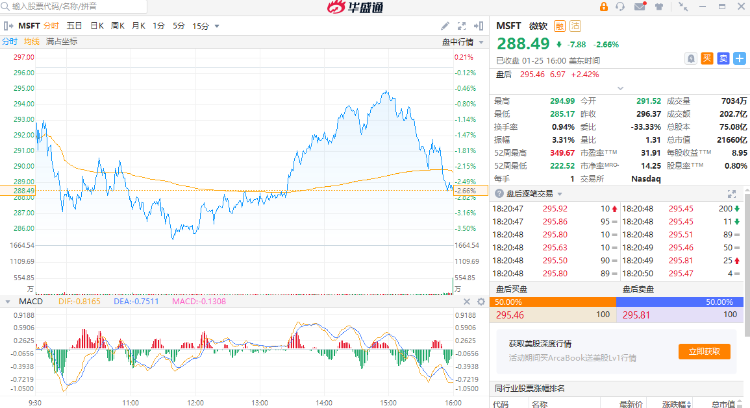Viewport: 750px width, 408px height.
Task: Click the orange buy (买) button
Action: click(707, 59)
